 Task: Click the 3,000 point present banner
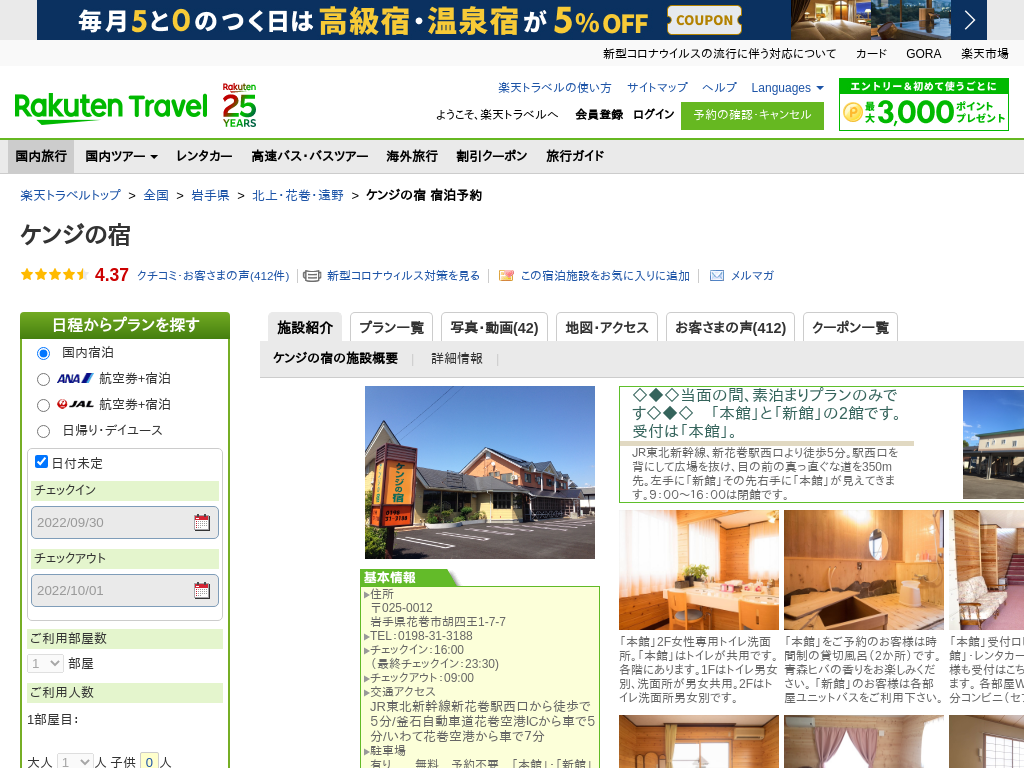pos(923,104)
